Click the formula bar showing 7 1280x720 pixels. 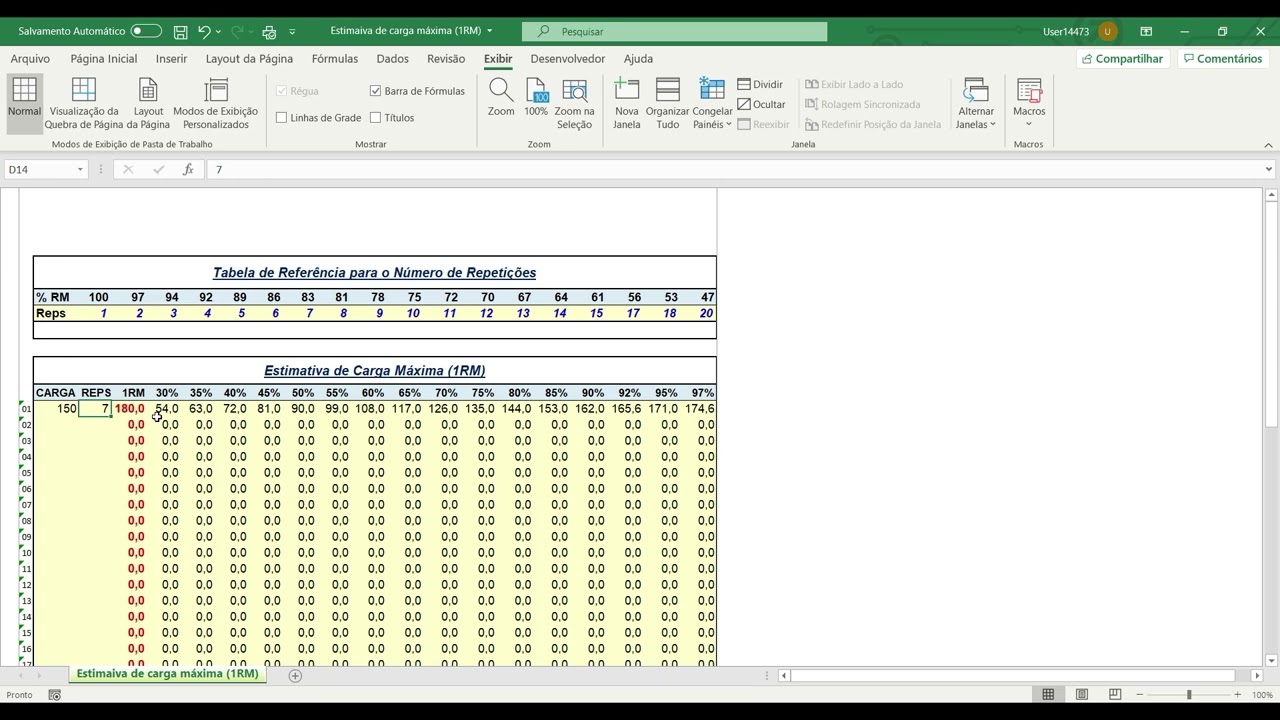736,170
